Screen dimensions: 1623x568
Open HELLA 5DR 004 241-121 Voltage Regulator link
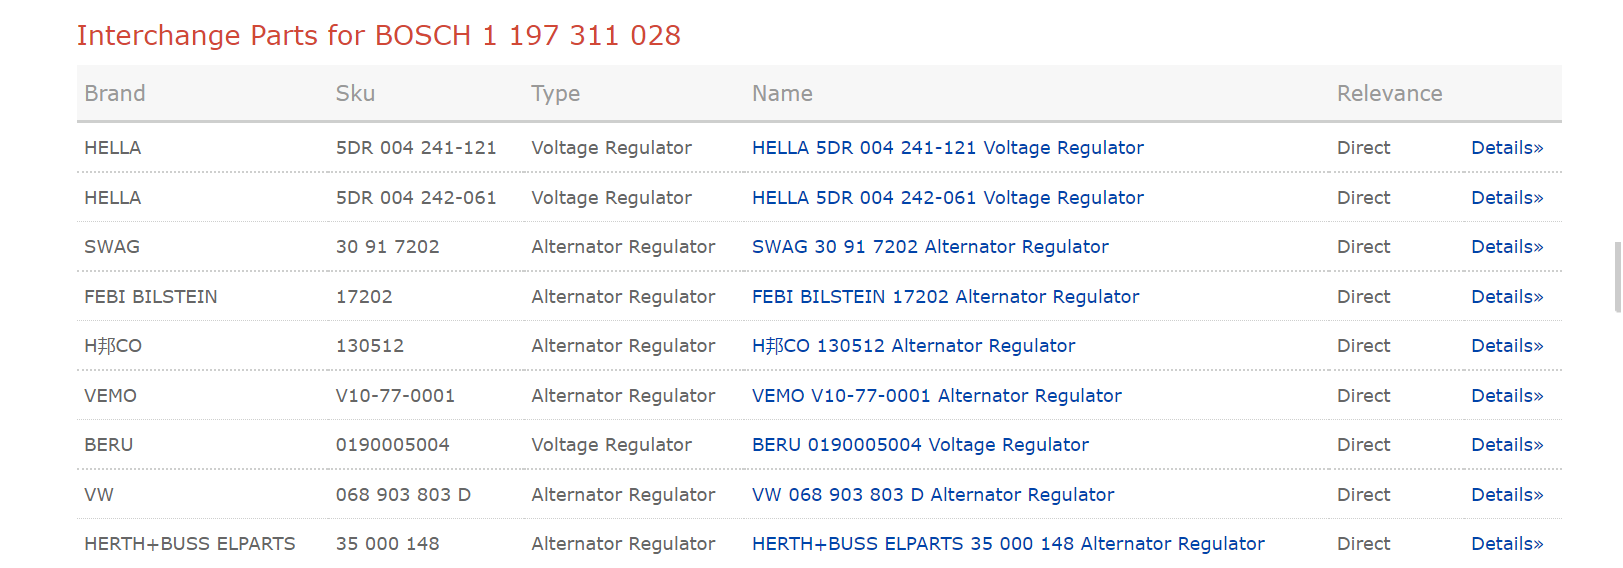(x=947, y=148)
